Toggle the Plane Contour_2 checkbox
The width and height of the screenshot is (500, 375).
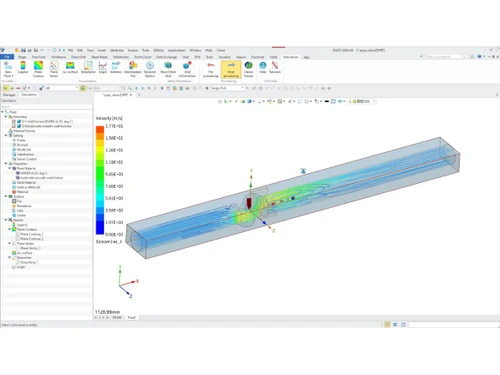click(18, 239)
